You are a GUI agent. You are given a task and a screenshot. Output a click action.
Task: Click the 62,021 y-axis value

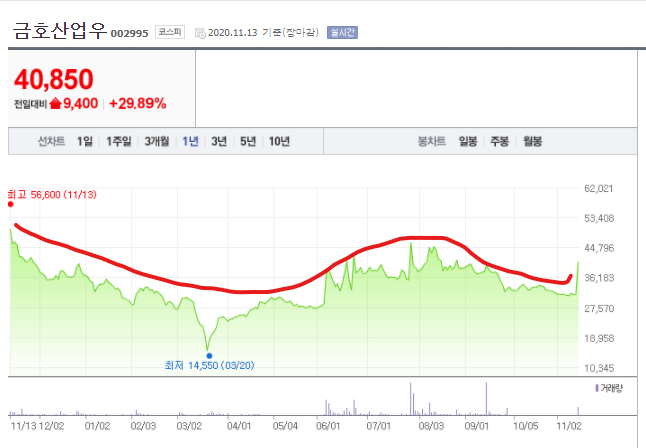tap(599, 189)
